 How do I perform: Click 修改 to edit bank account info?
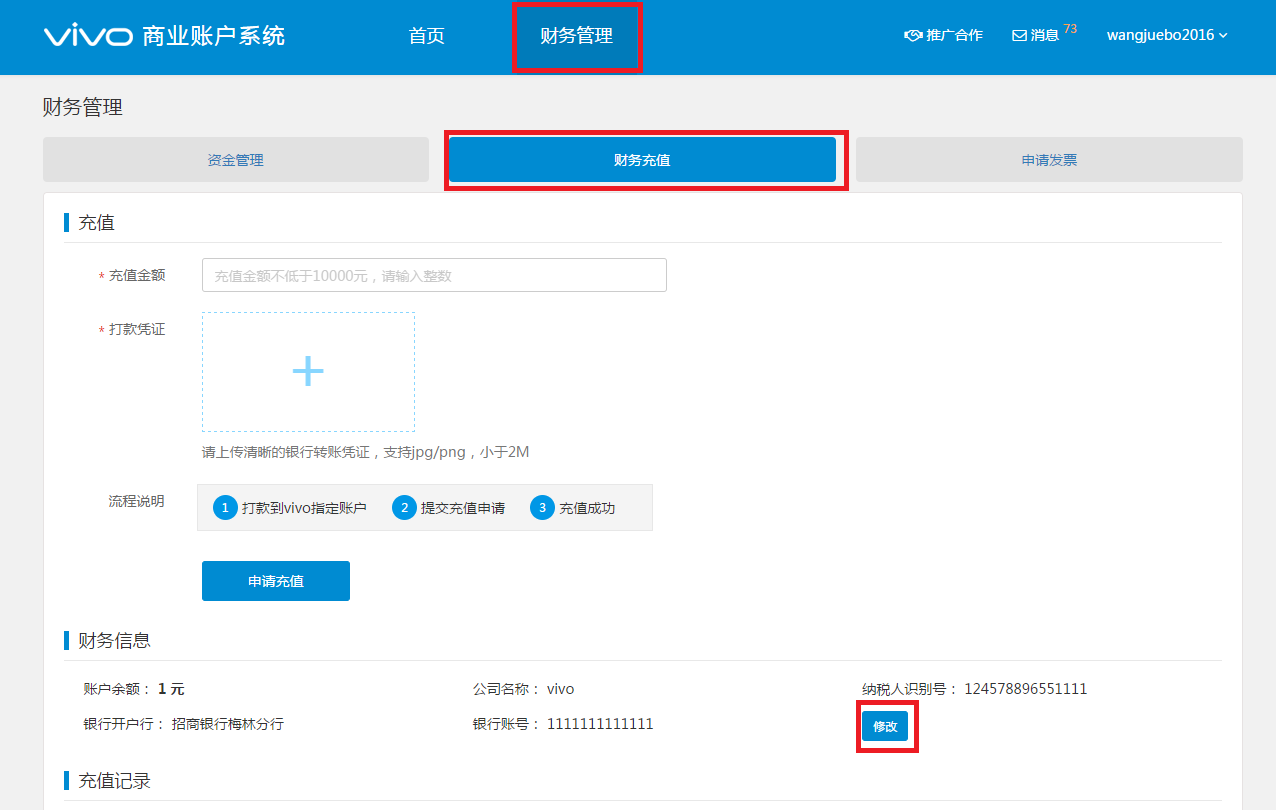coord(886,726)
